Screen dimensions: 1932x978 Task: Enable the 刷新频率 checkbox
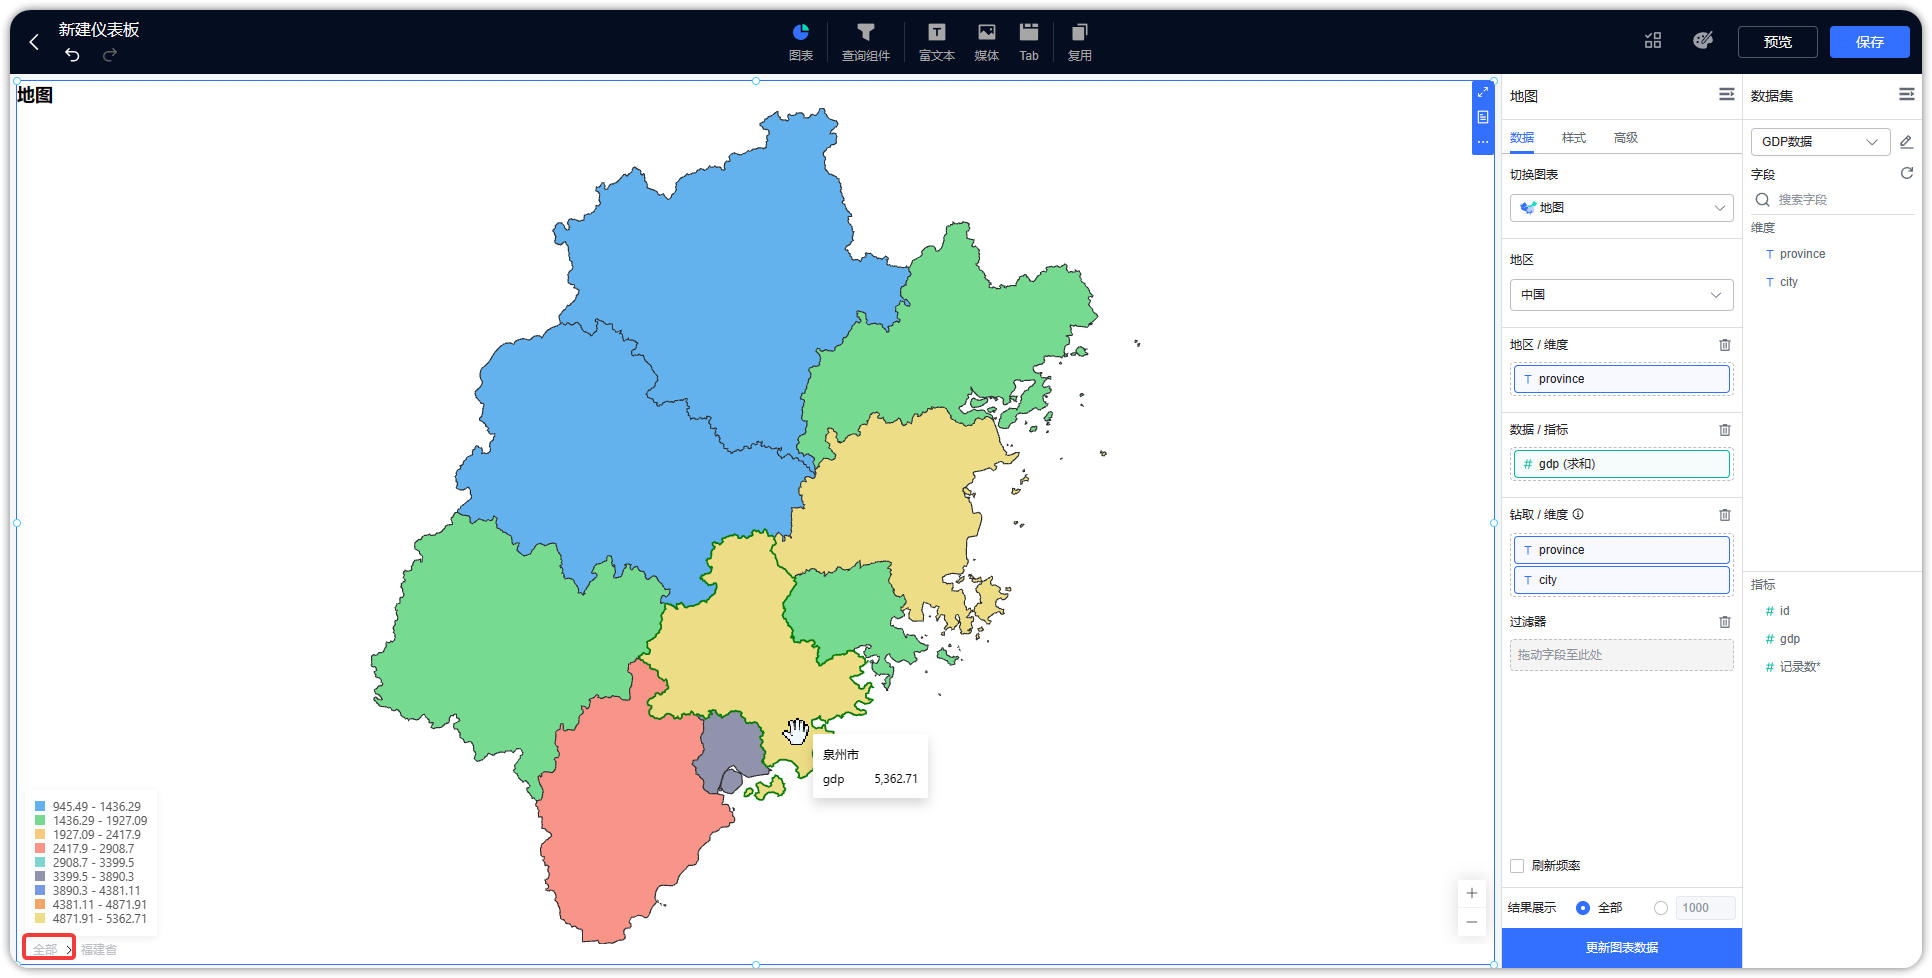pos(1517,866)
